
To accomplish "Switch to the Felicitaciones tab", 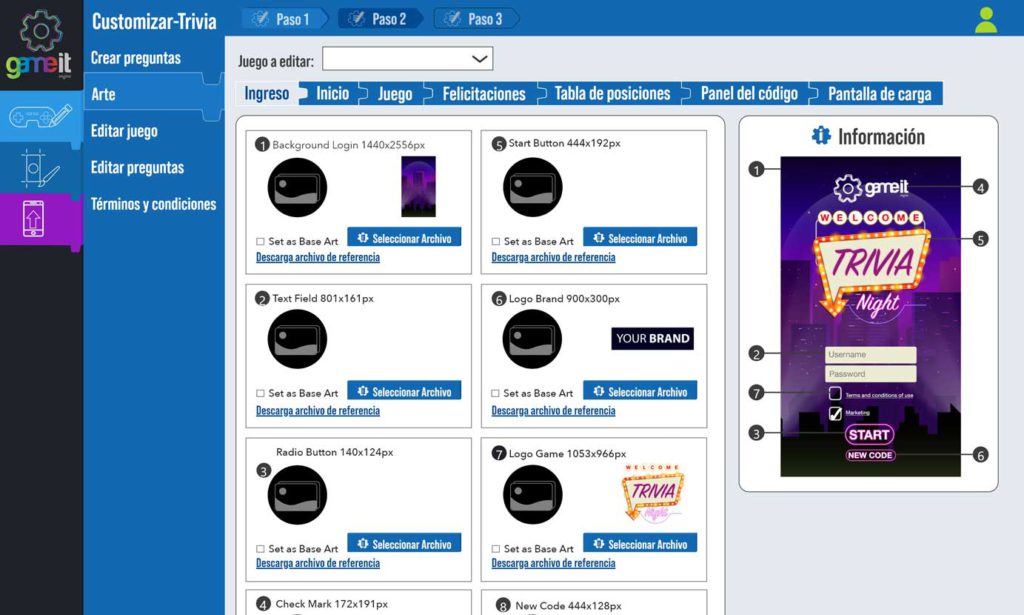I will [484, 94].
